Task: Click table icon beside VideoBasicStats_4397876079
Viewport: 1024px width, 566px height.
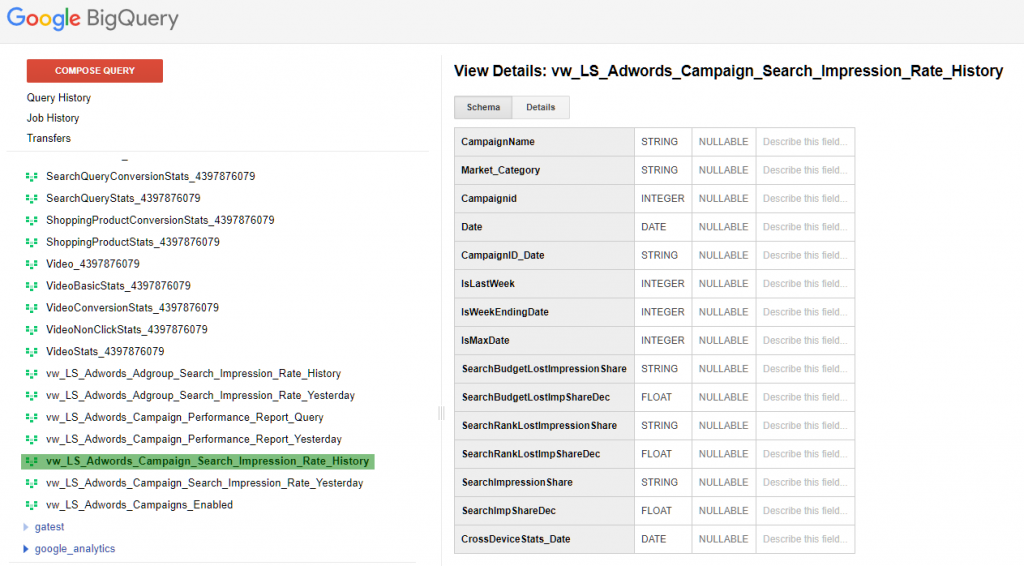Action: click(x=31, y=286)
